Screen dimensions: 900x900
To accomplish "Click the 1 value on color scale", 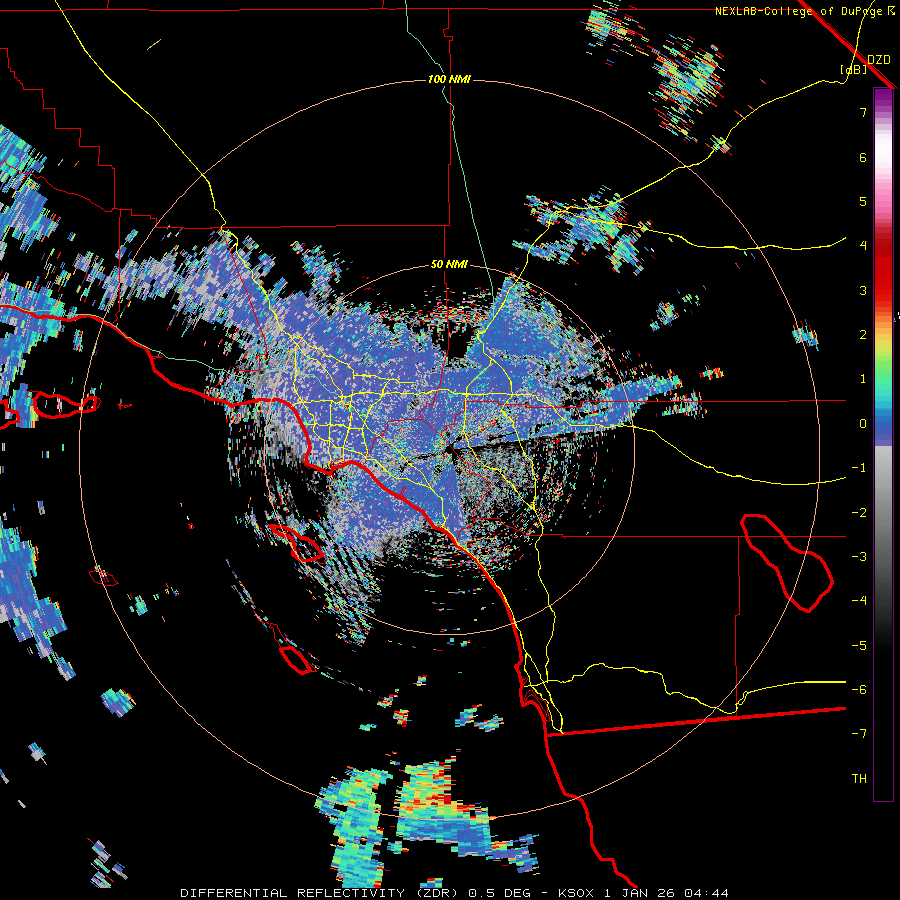I will pos(863,379).
